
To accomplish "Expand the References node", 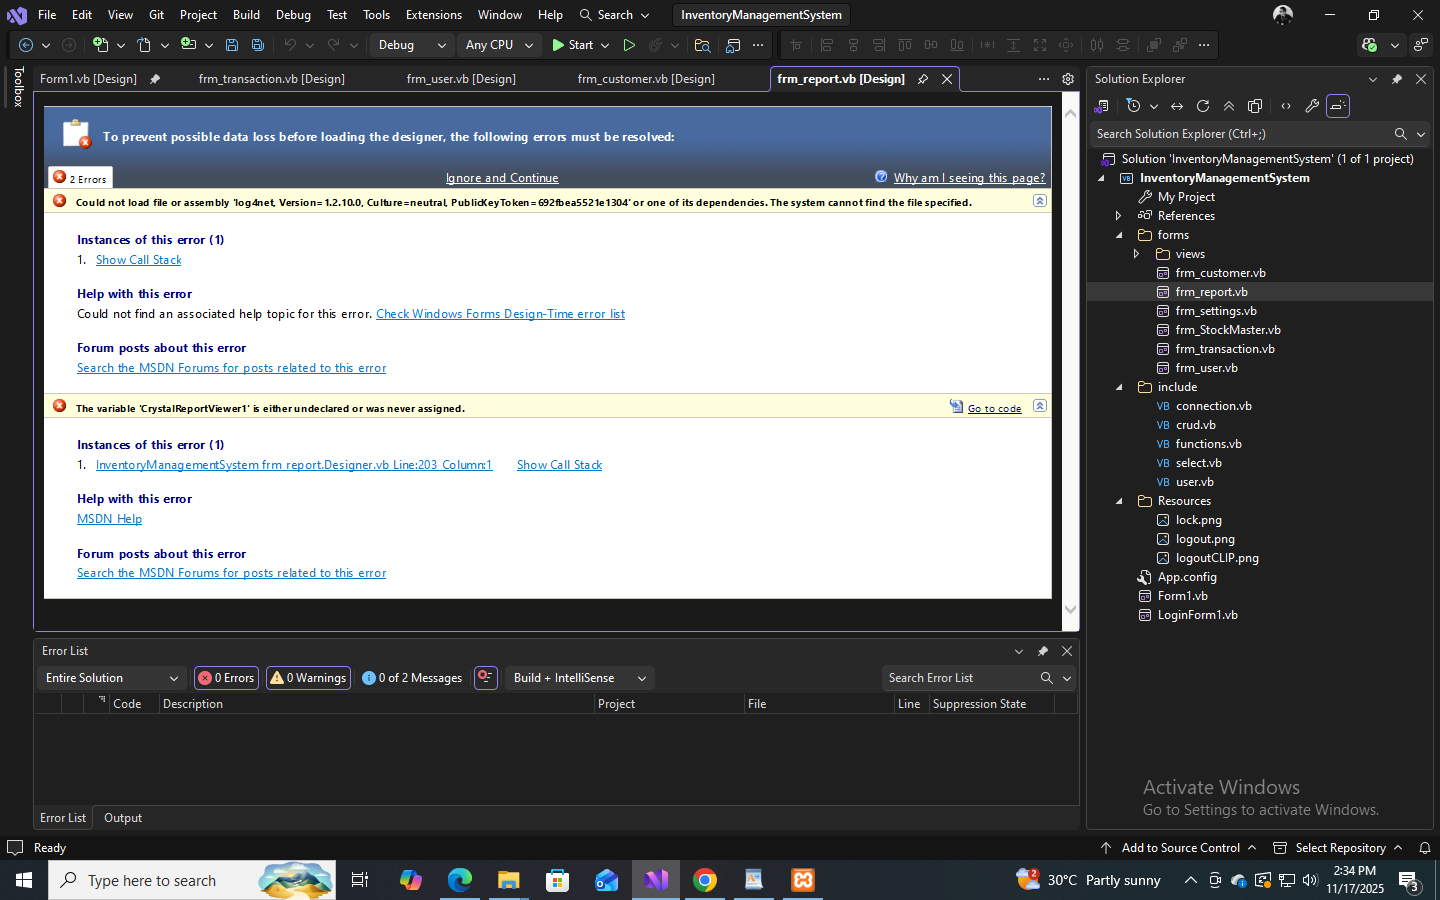I will pos(1119,216).
